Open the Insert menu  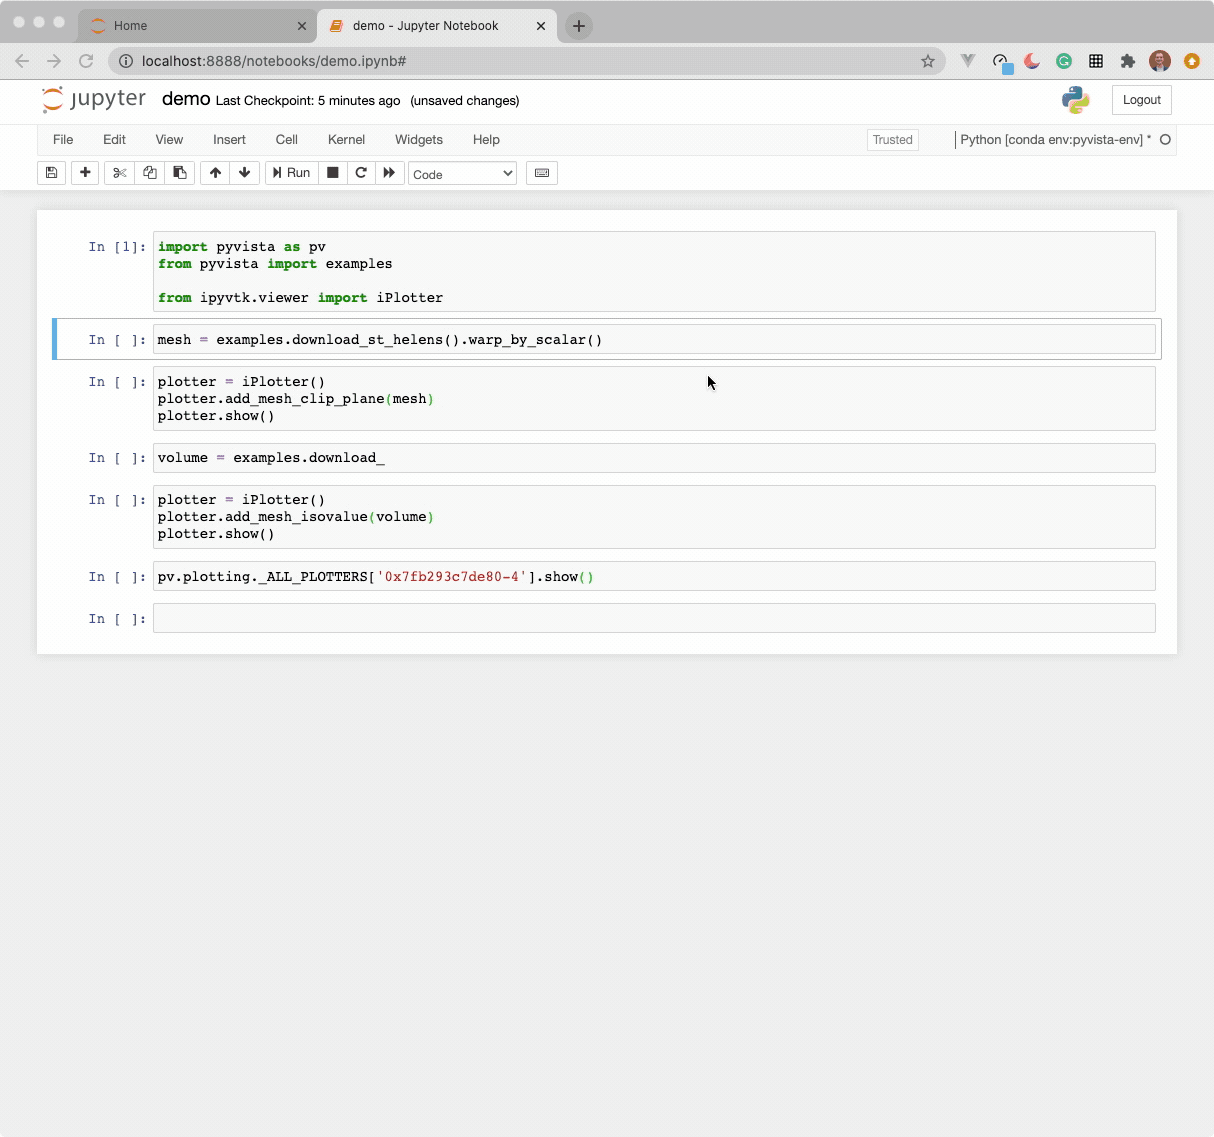click(x=229, y=140)
